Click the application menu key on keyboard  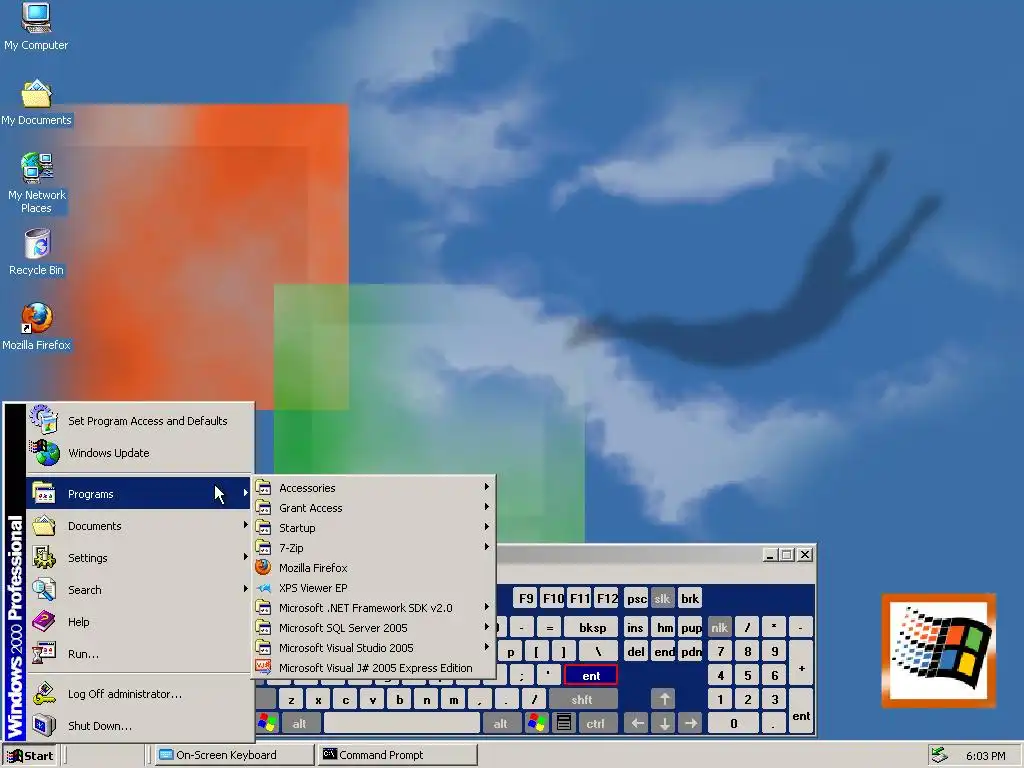(564, 723)
